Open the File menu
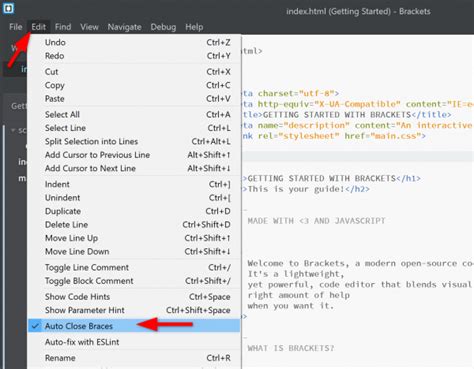474x369 pixels. tap(16, 27)
